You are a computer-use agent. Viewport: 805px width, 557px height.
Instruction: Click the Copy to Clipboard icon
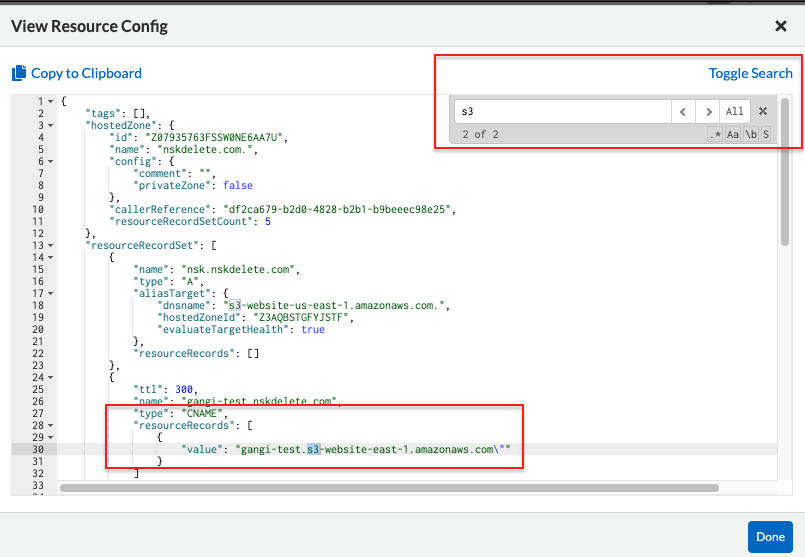18,73
